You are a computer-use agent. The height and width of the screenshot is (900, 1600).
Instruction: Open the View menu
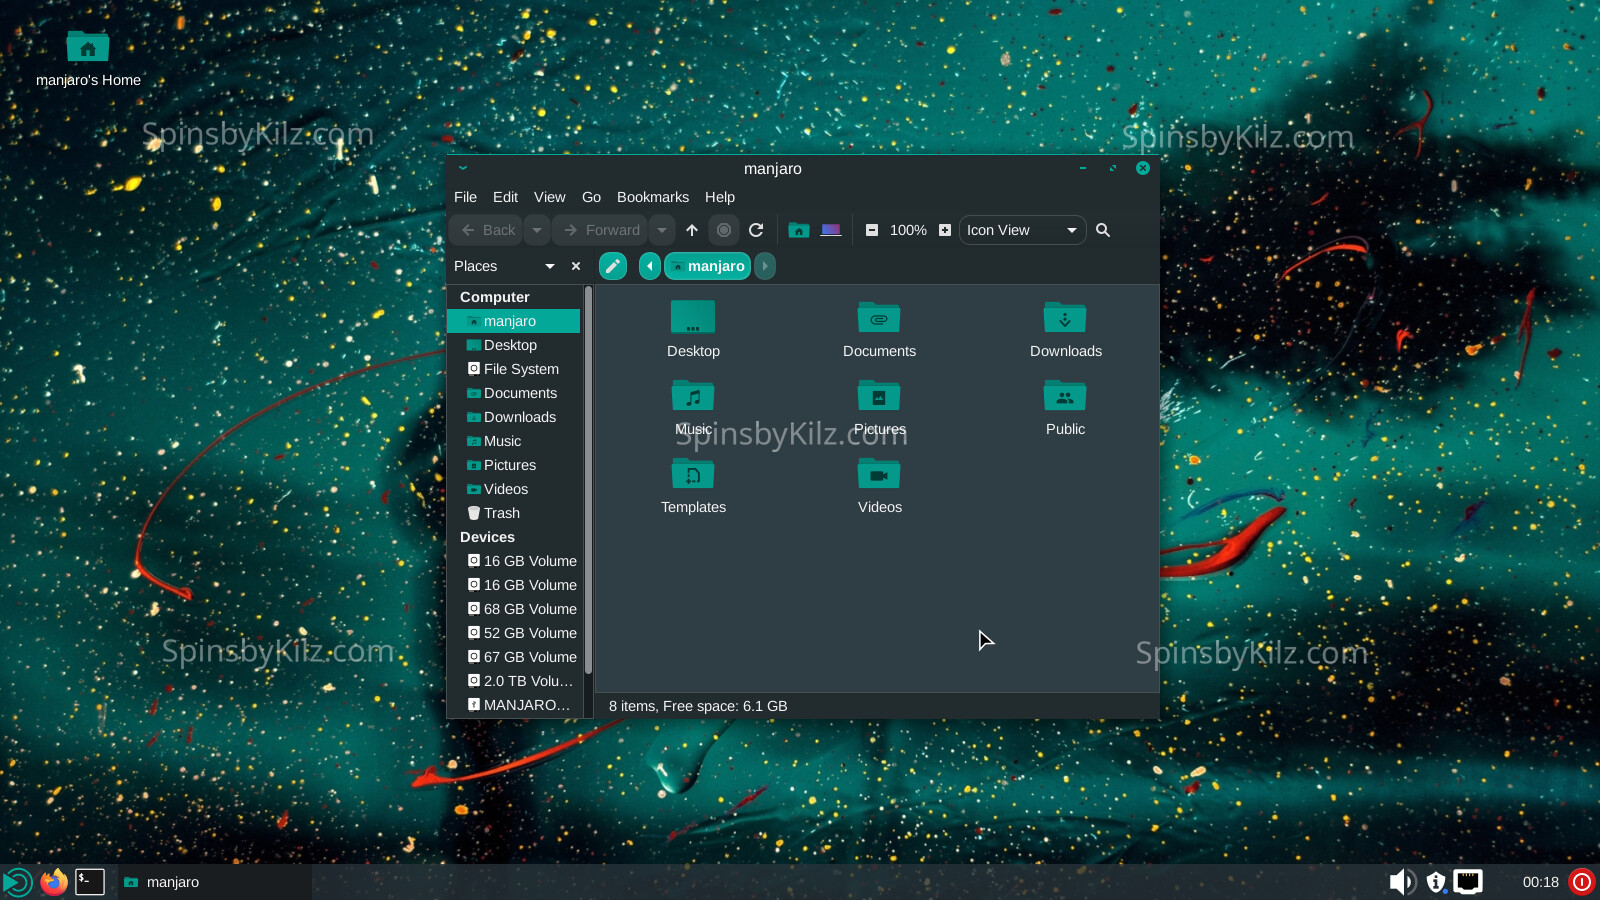(549, 197)
